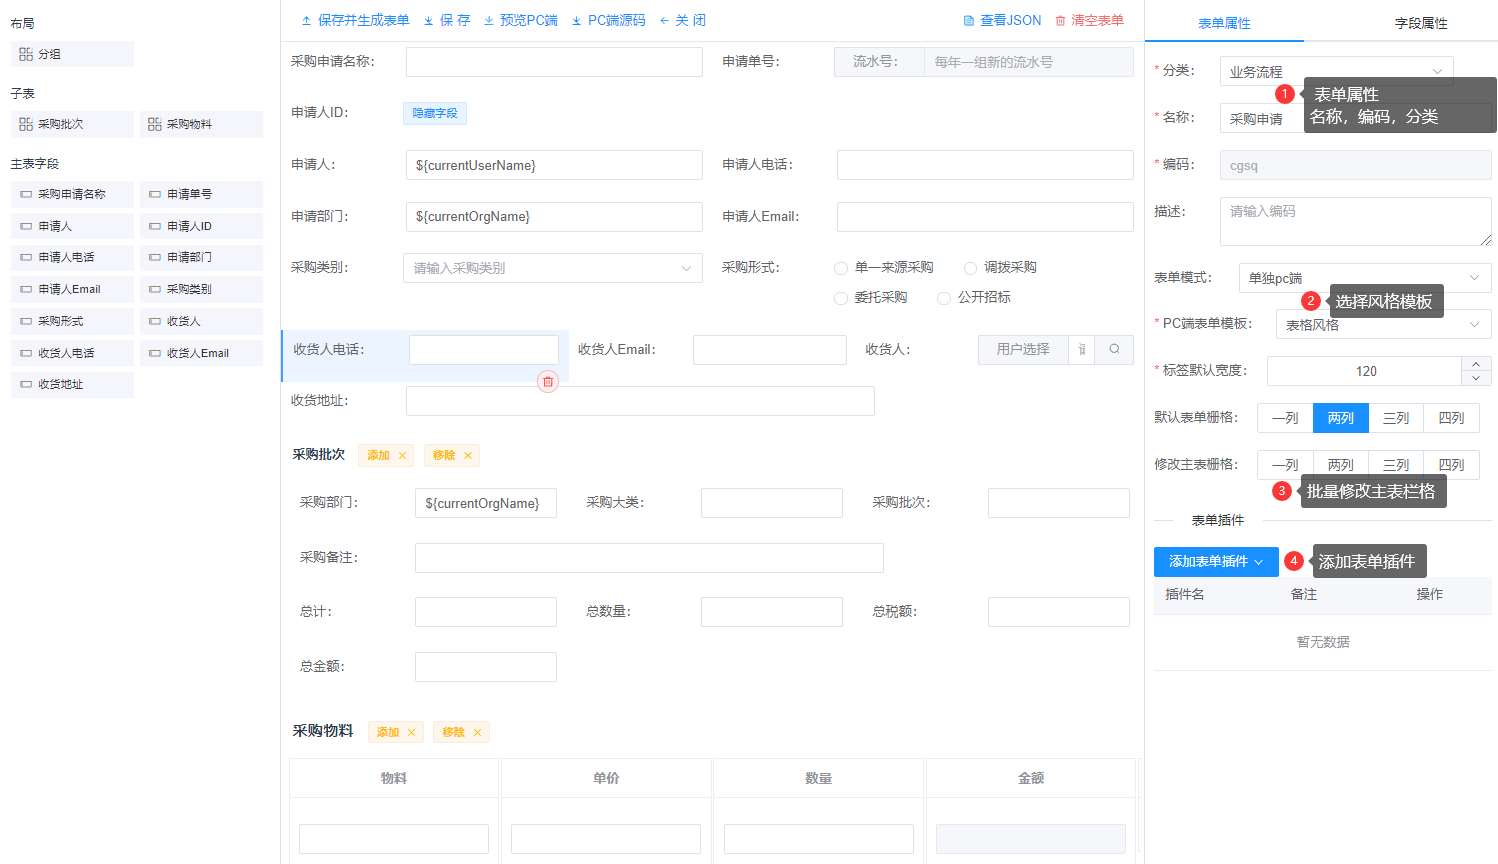Select the 采购物料 sub-table component
Viewport: 1498px width, 864px height.
point(201,124)
